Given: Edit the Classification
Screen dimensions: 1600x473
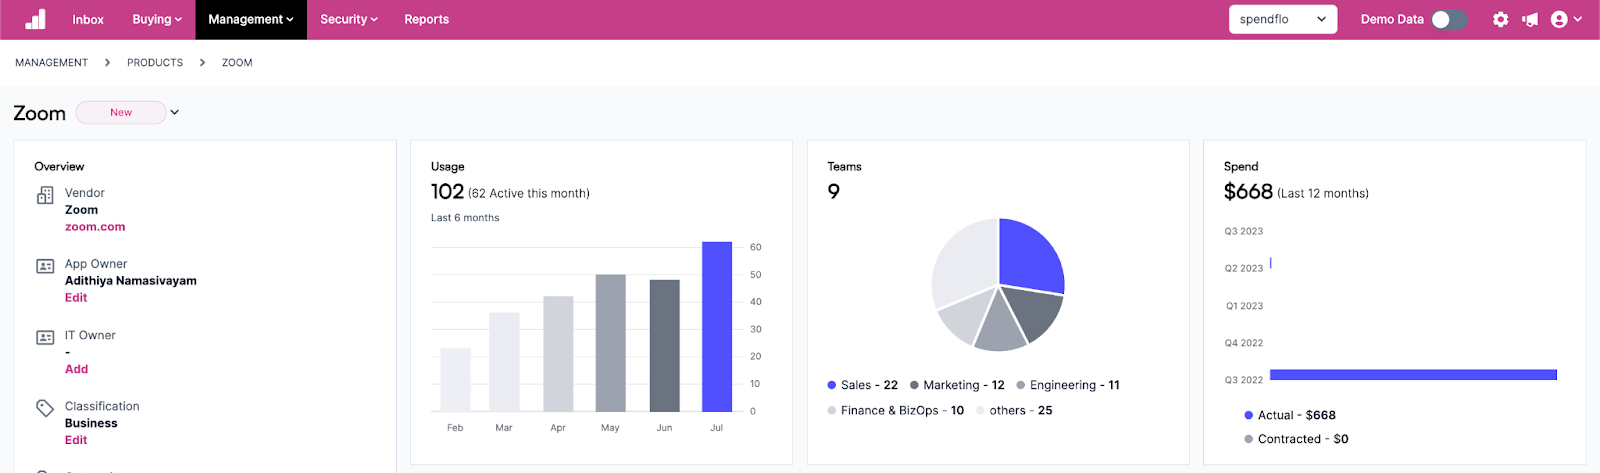Looking at the screenshot, I should coord(76,440).
